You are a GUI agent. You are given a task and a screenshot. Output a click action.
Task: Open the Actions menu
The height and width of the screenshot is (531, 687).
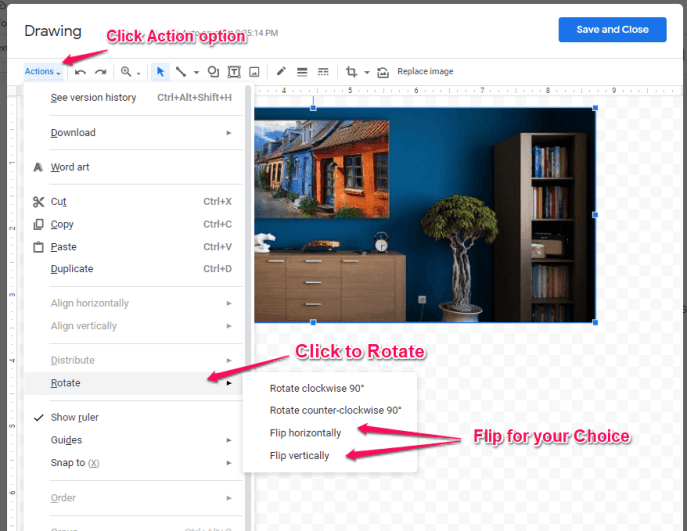pos(42,71)
